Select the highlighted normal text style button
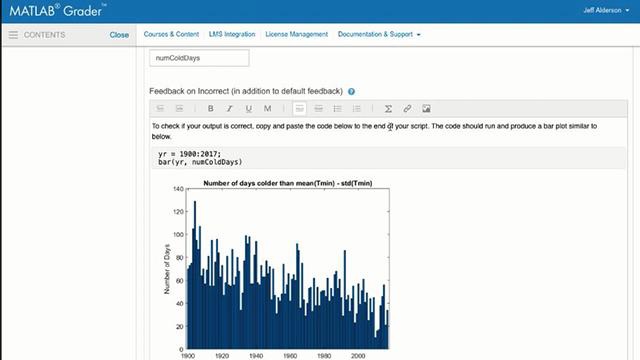 point(300,109)
